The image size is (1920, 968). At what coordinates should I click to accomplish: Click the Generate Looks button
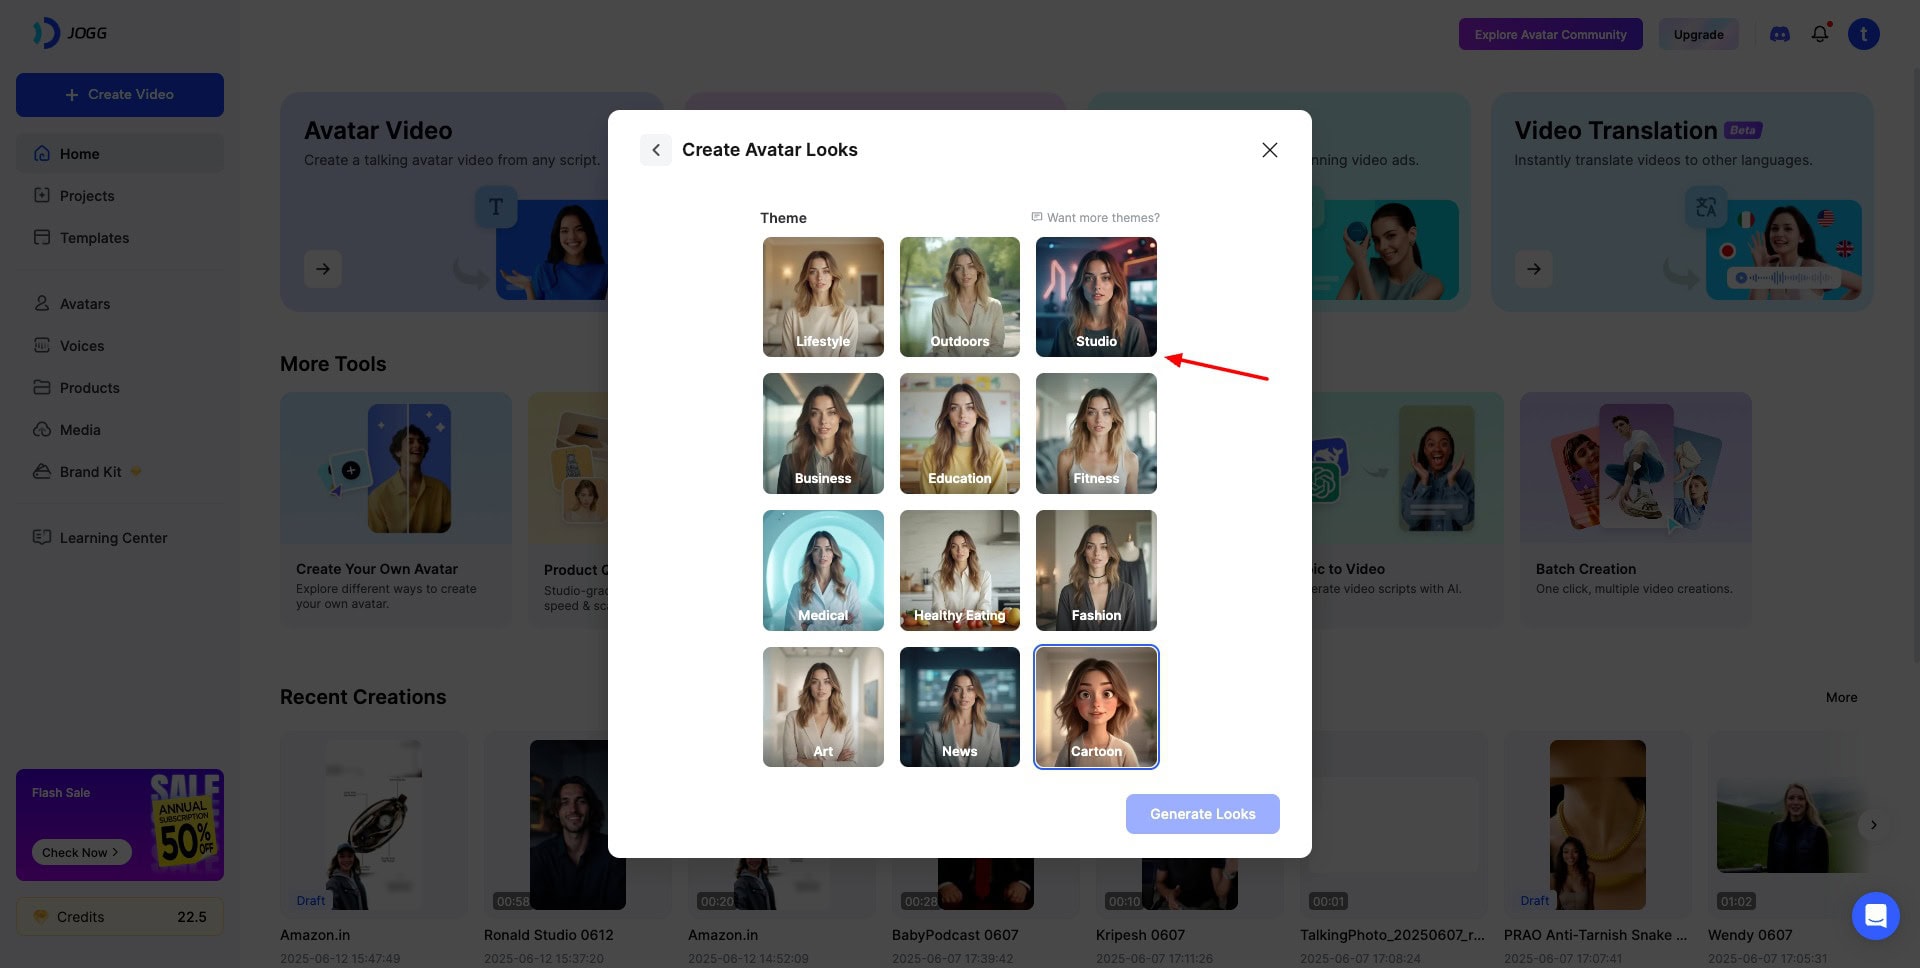pyautogui.click(x=1202, y=814)
